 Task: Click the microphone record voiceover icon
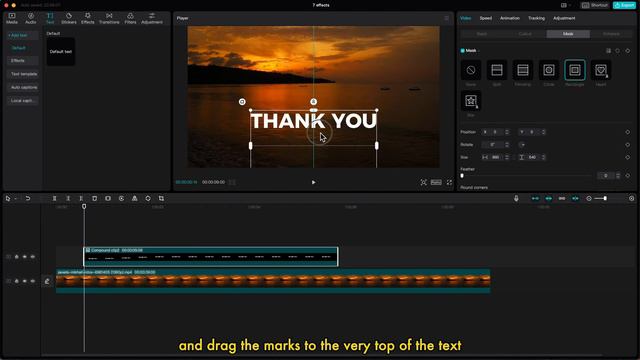point(516,198)
